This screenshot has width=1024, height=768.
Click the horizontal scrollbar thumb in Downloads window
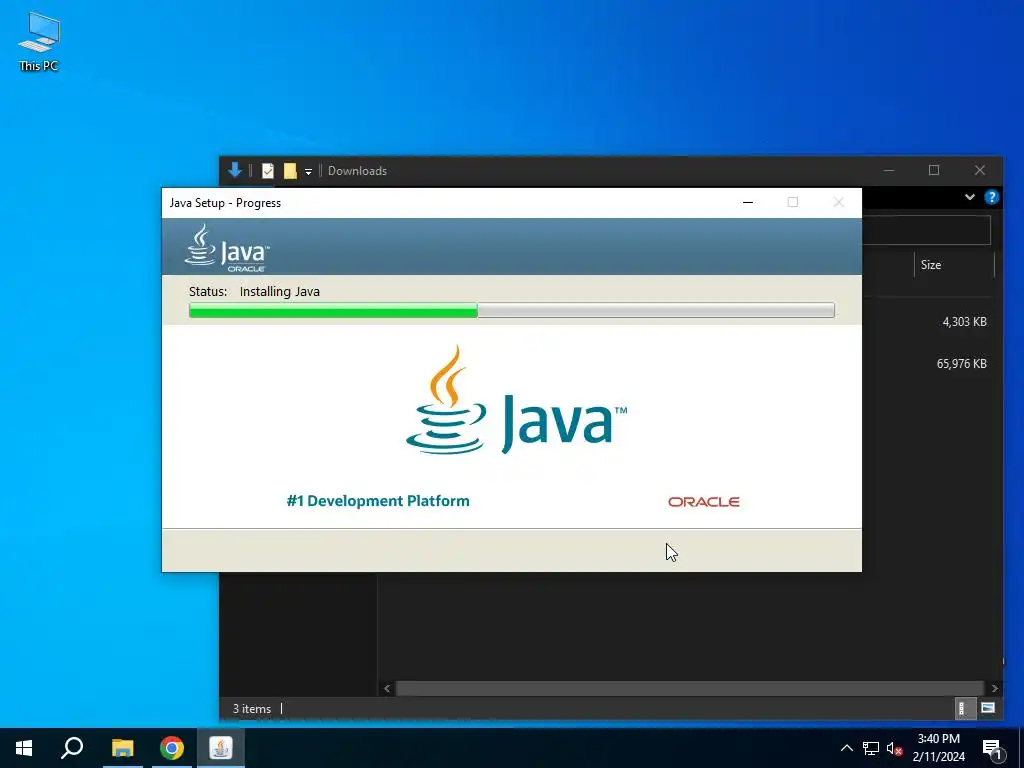pyautogui.click(x=690, y=688)
